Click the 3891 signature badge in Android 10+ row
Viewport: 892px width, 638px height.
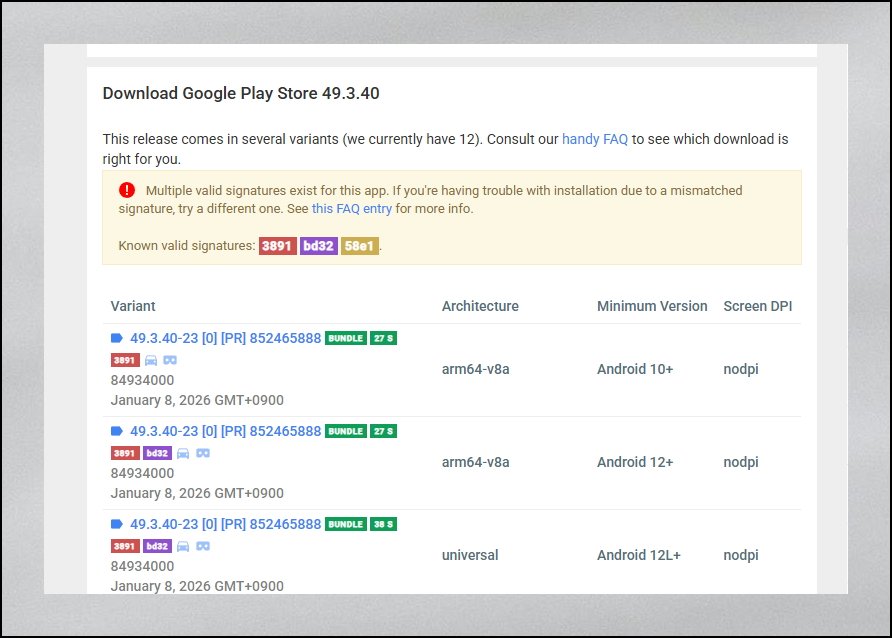(x=125, y=360)
